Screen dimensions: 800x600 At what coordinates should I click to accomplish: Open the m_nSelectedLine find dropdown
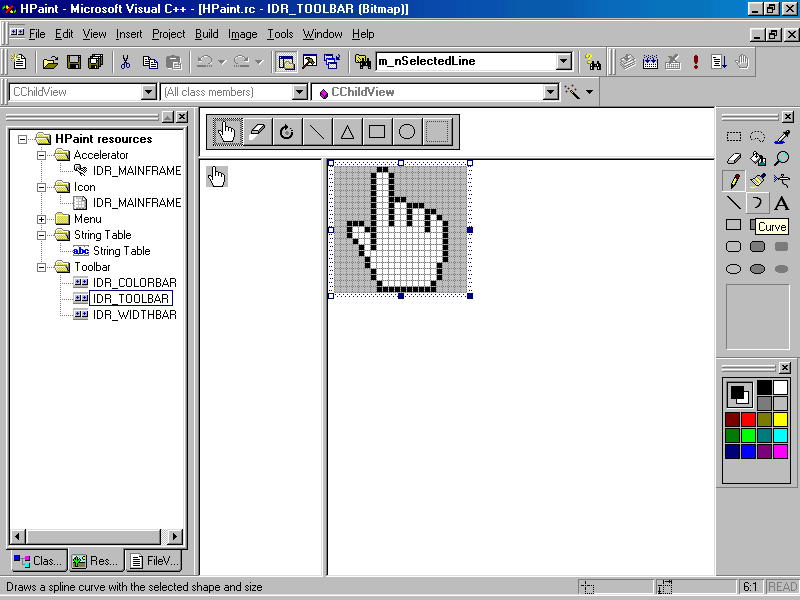563,62
